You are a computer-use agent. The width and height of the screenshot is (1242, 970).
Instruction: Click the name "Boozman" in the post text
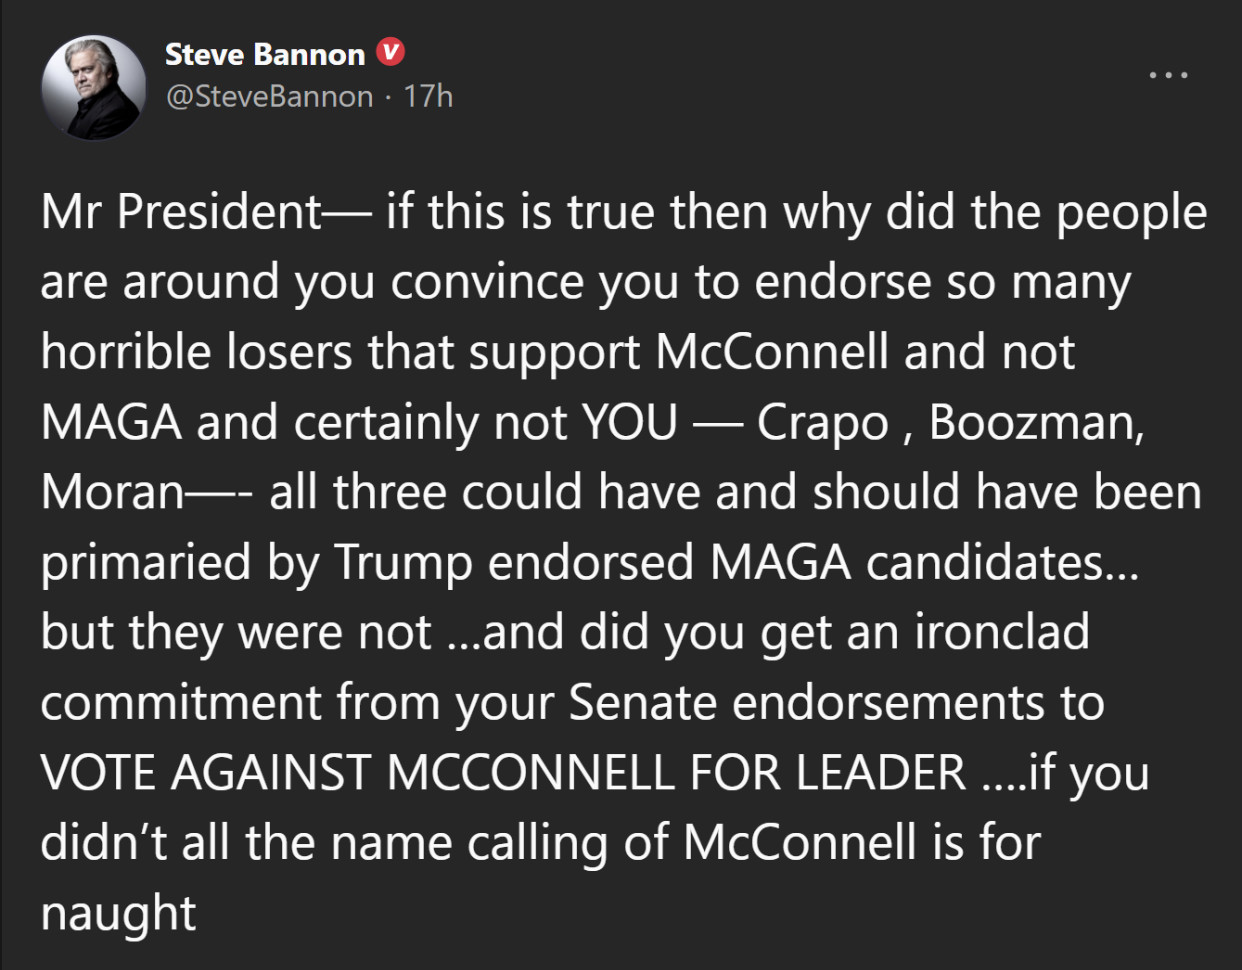point(1035,422)
